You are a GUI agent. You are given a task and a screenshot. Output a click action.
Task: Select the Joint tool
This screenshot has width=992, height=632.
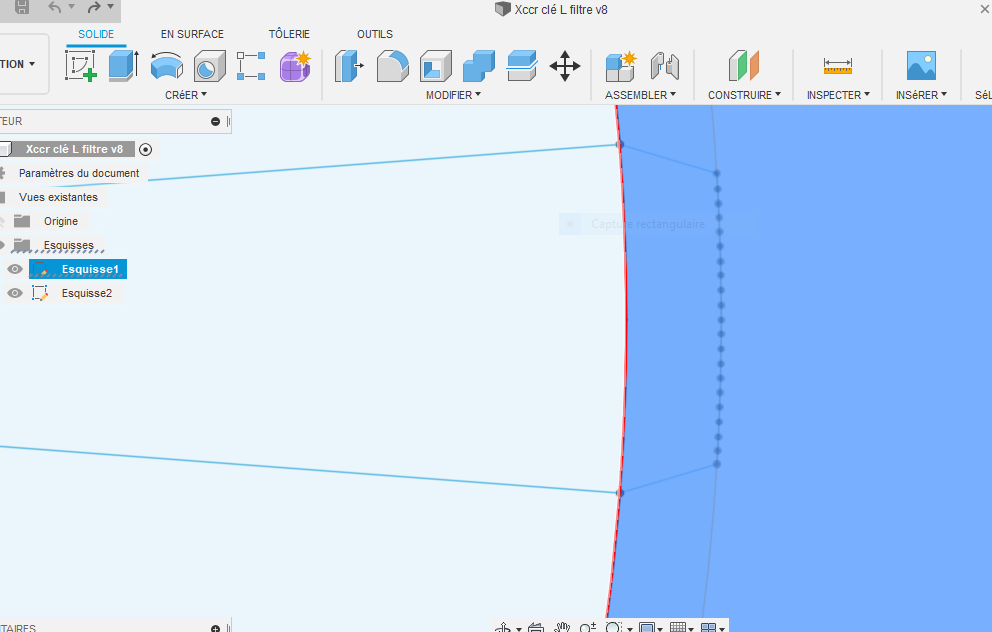[x=665, y=66]
